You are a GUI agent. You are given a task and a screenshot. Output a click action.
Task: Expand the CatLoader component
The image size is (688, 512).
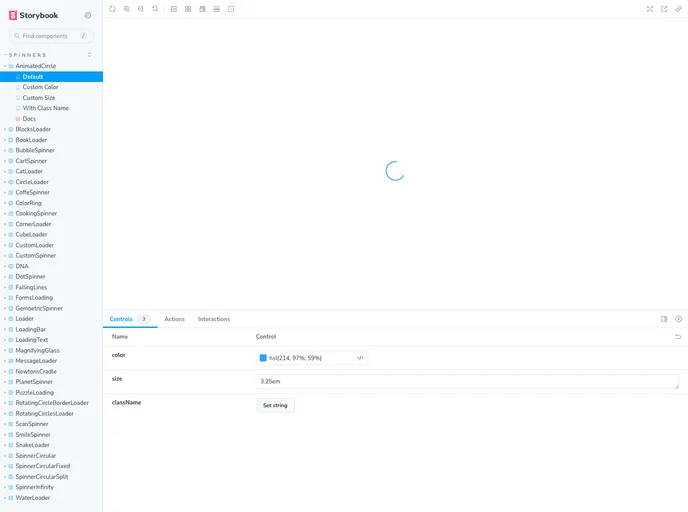[x=29, y=172]
